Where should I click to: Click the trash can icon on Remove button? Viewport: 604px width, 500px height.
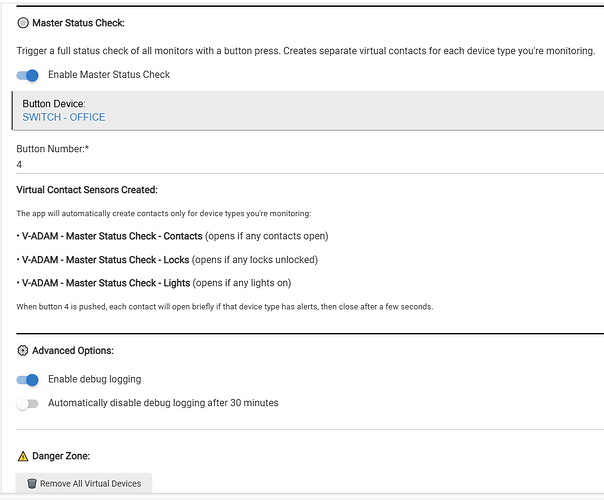tap(32, 484)
